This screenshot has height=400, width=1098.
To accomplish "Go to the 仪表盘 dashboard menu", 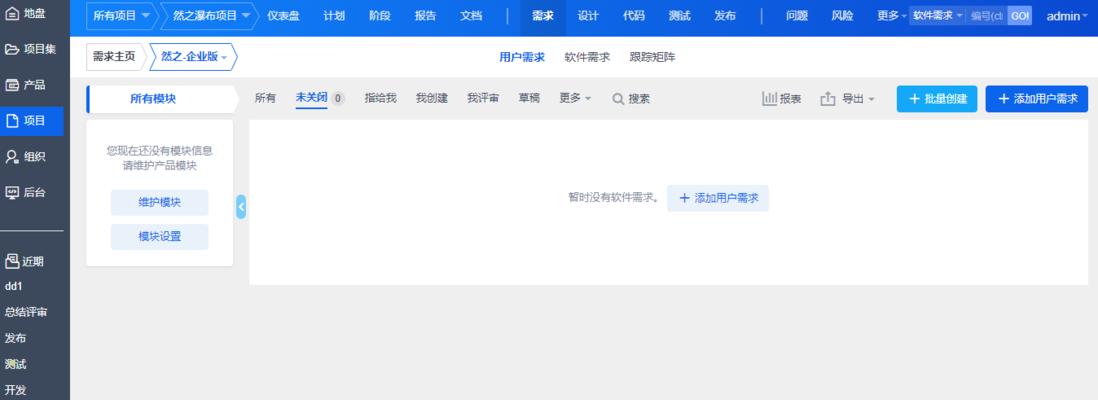I will [284, 16].
